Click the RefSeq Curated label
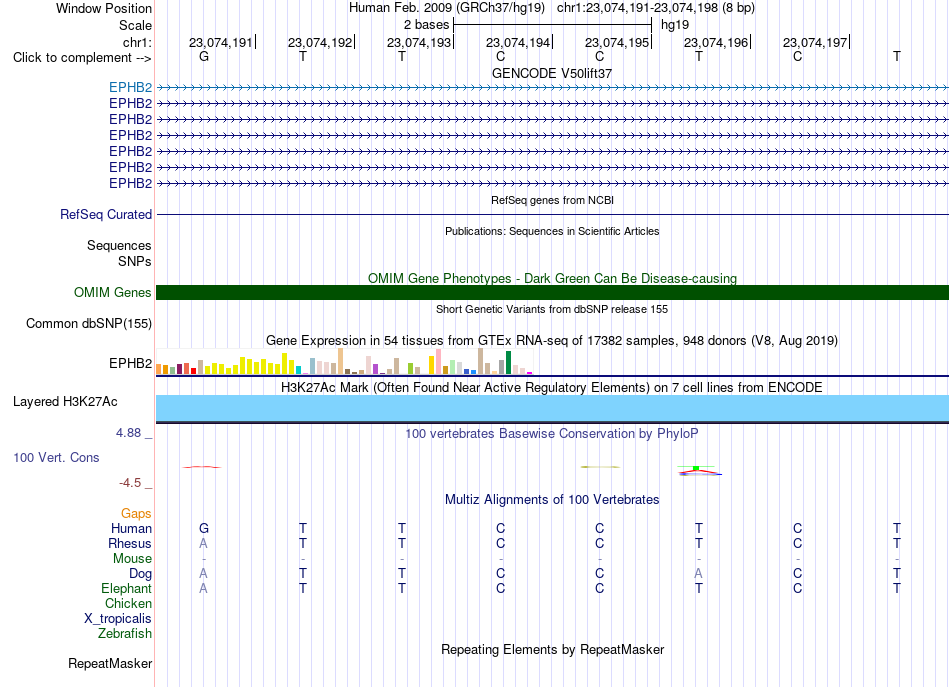The width and height of the screenshot is (950, 687). [x=106, y=214]
